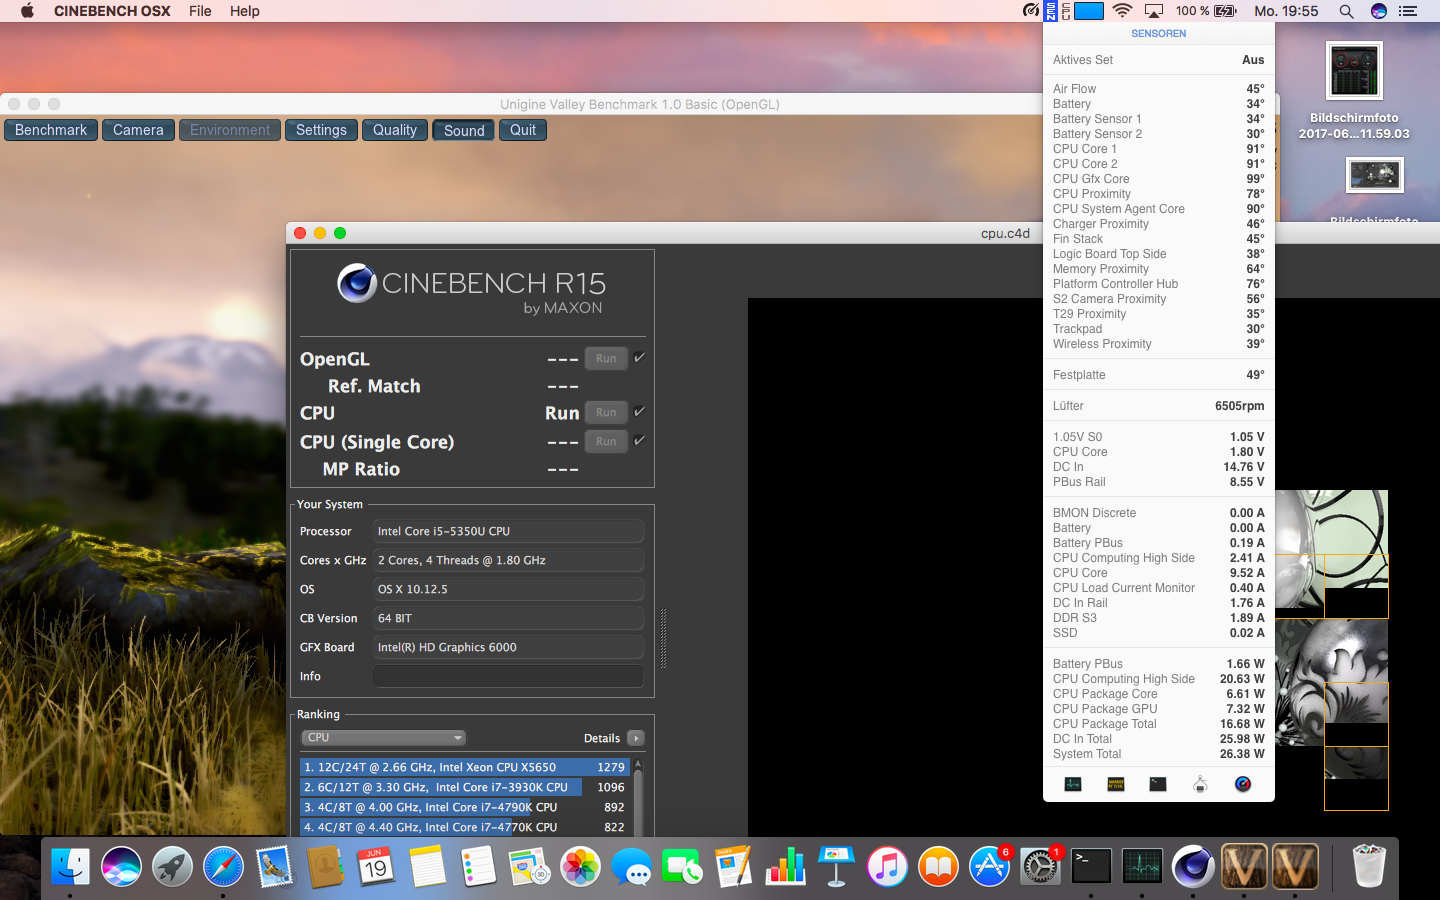Open the Help menu

coord(245,11)
